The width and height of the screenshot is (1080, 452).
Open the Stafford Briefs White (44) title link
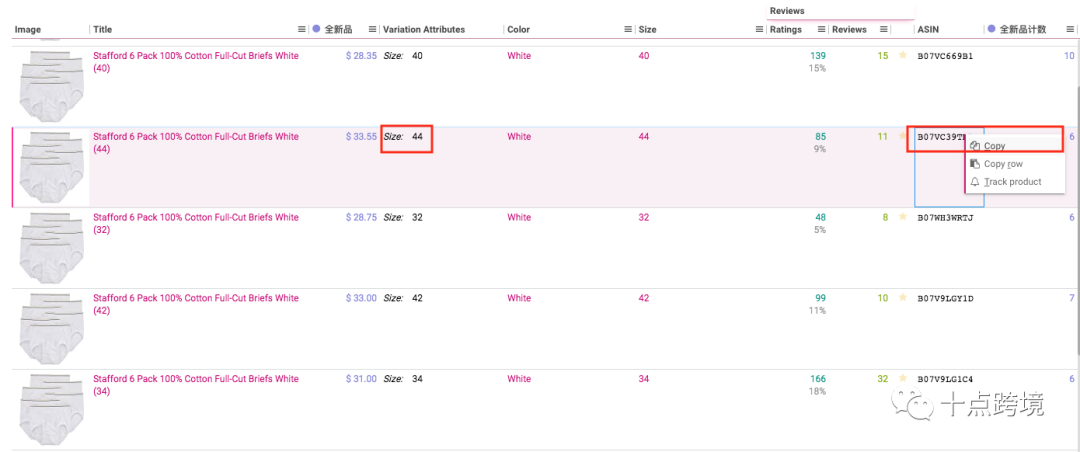point(196,143)
